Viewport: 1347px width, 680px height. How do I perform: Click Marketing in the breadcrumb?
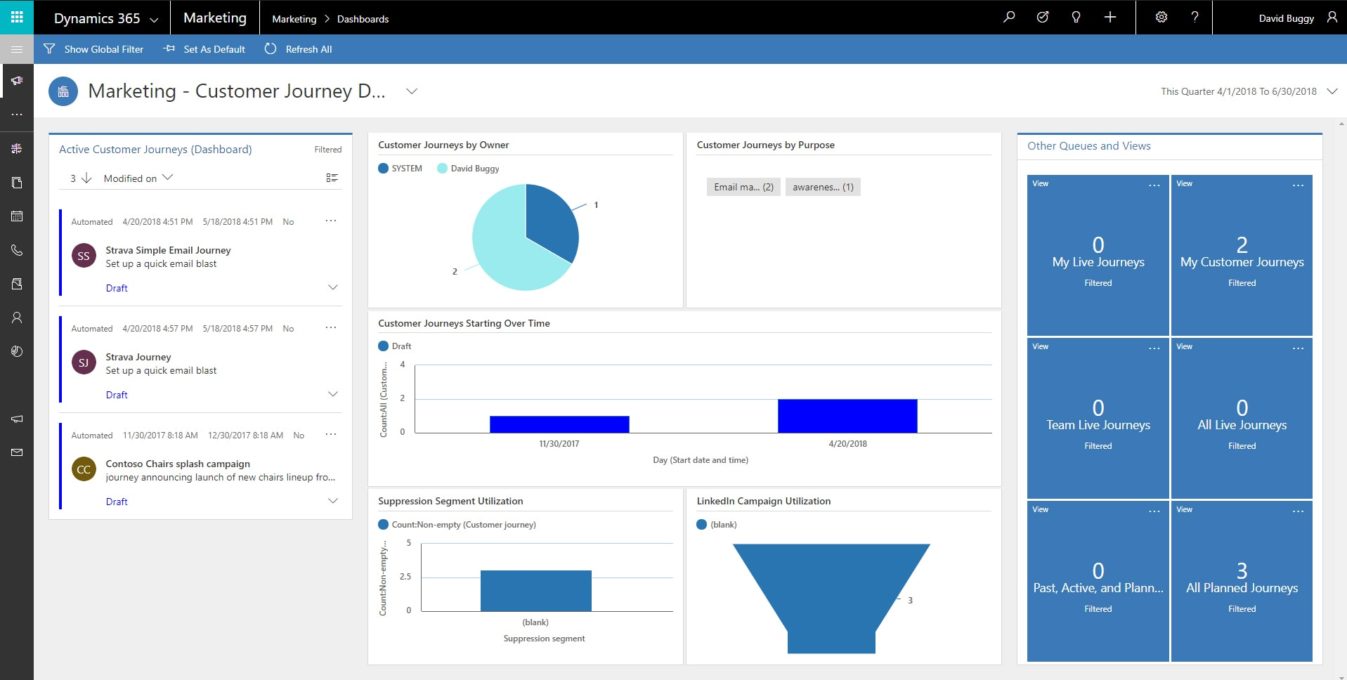point(294,19)
